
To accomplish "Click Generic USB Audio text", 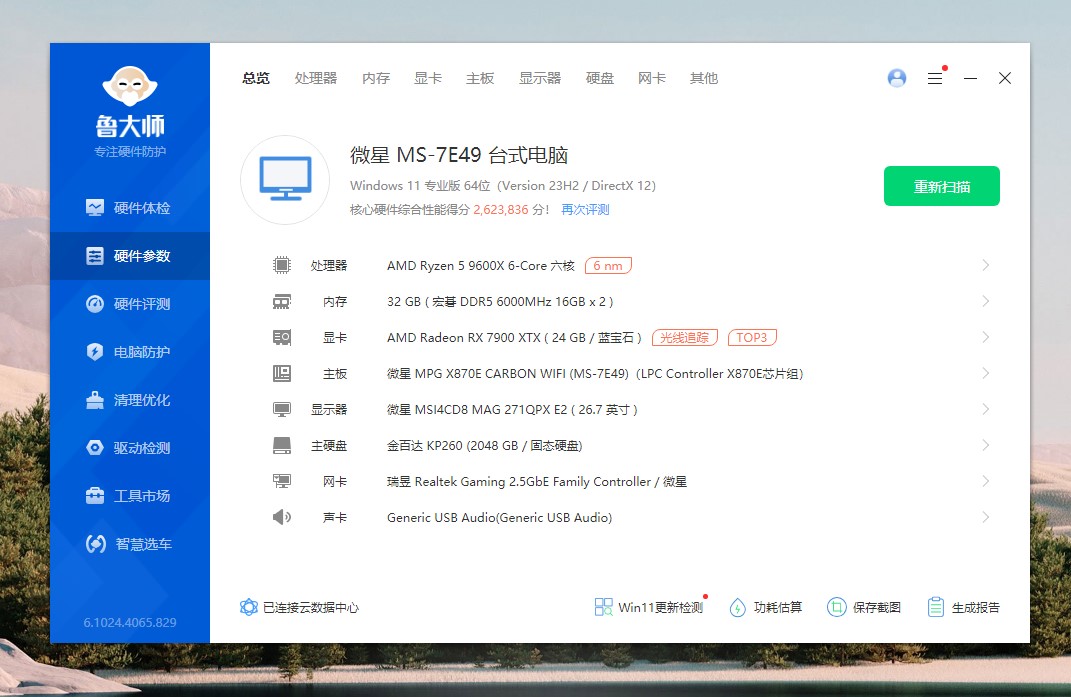I will click(x=499, y=518).
